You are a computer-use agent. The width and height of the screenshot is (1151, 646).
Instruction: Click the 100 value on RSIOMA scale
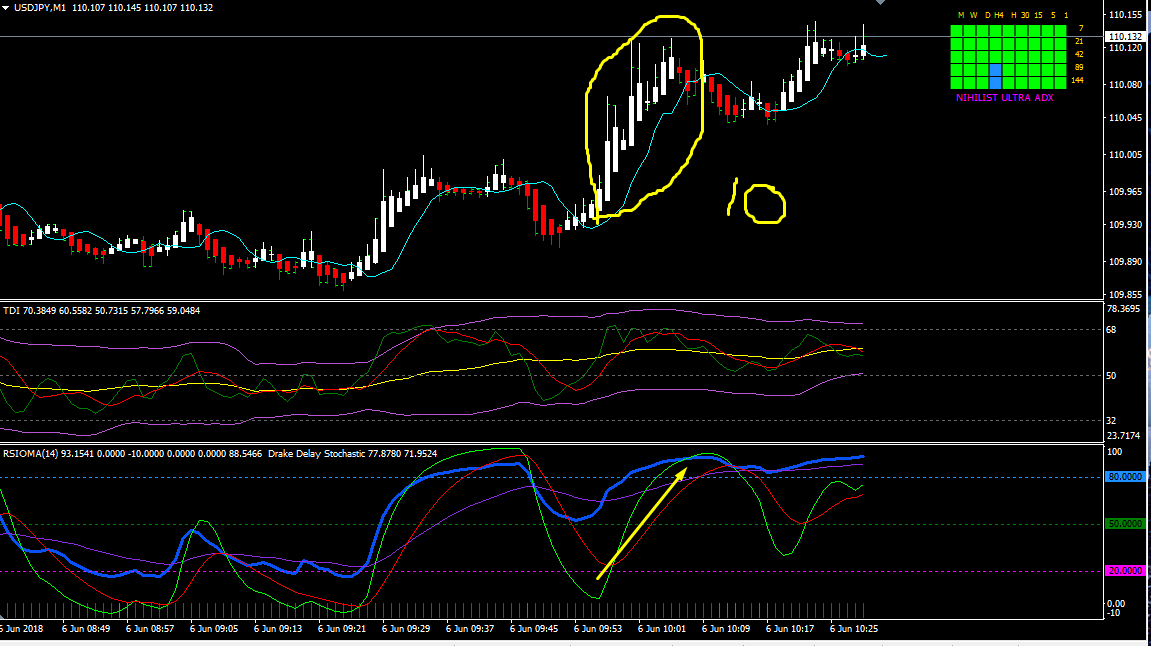click(x=1114, y=452)
